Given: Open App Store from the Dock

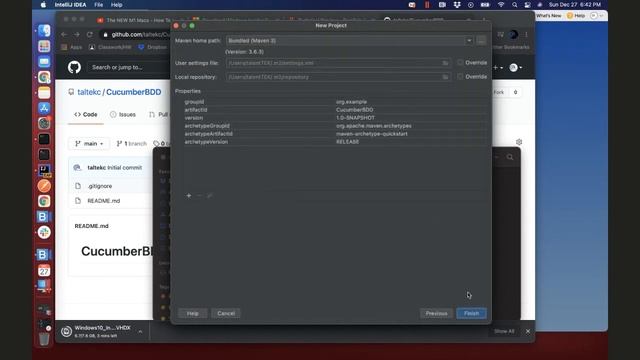Looking at the screenshot, I should pos(44,108).
